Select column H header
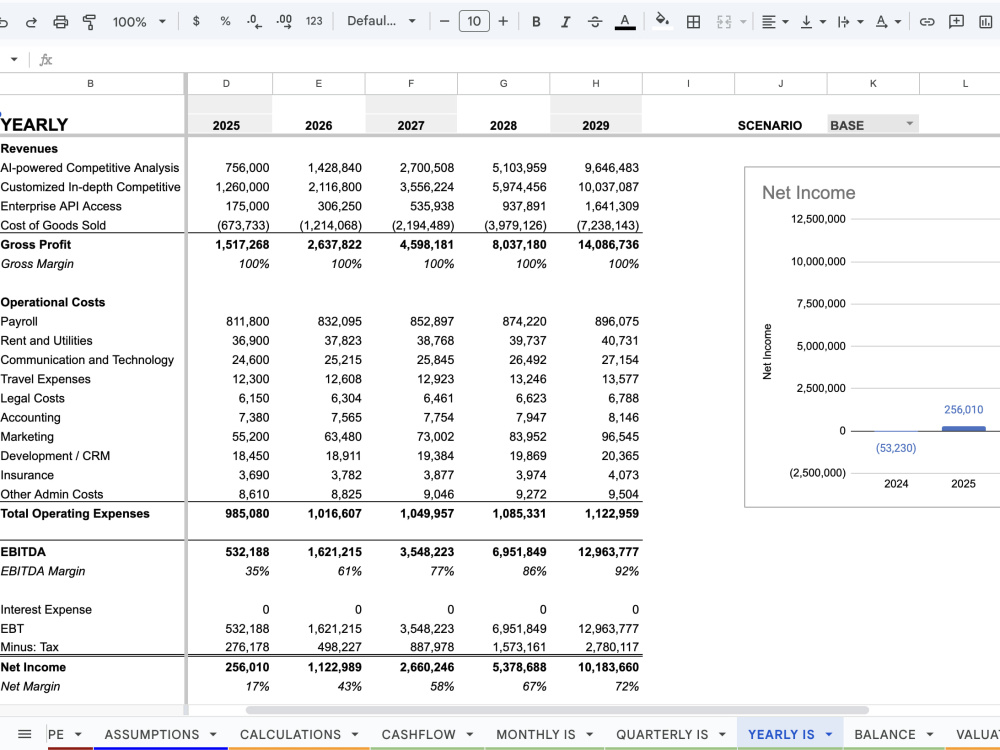 coord(596,84)
